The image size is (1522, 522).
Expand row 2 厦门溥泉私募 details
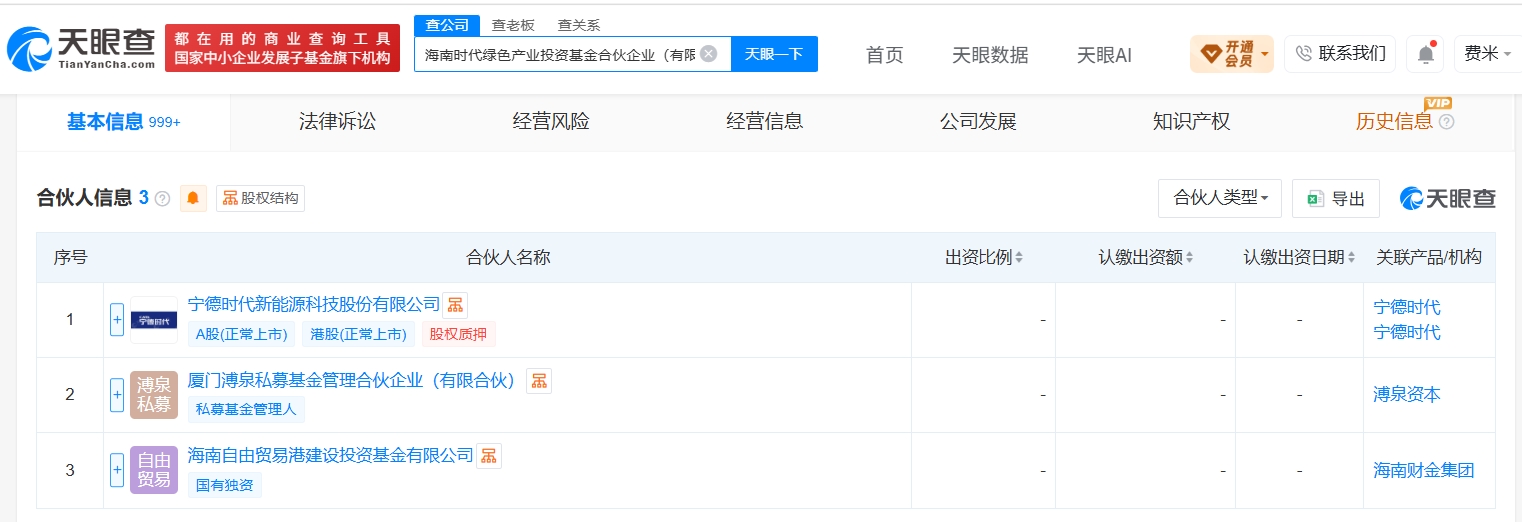pos(117,395)
